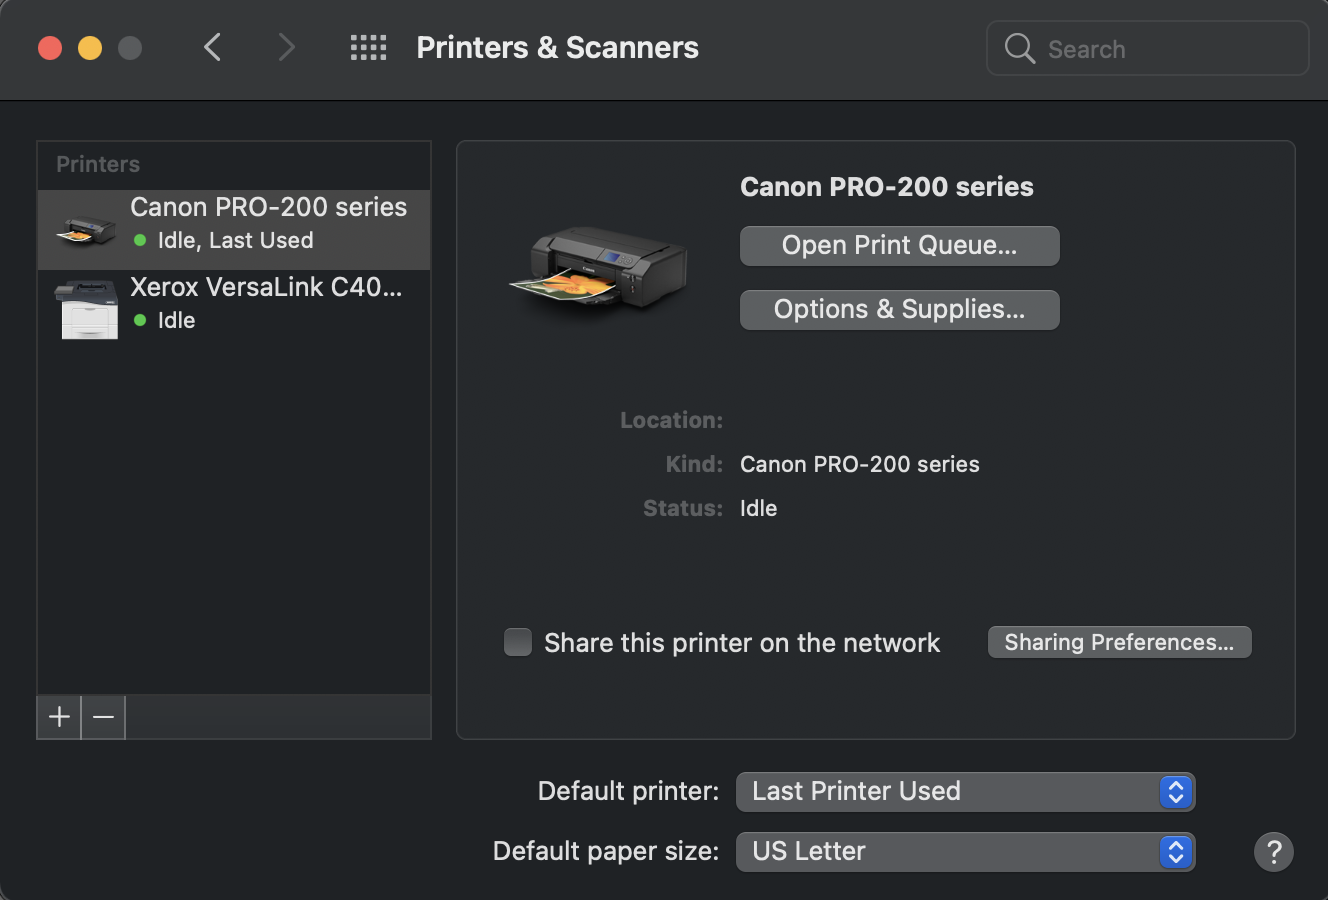This screenshot has width=1328, height=900.
Task: Open the Help question mark icon
Action: click(x=1274, y=851)
